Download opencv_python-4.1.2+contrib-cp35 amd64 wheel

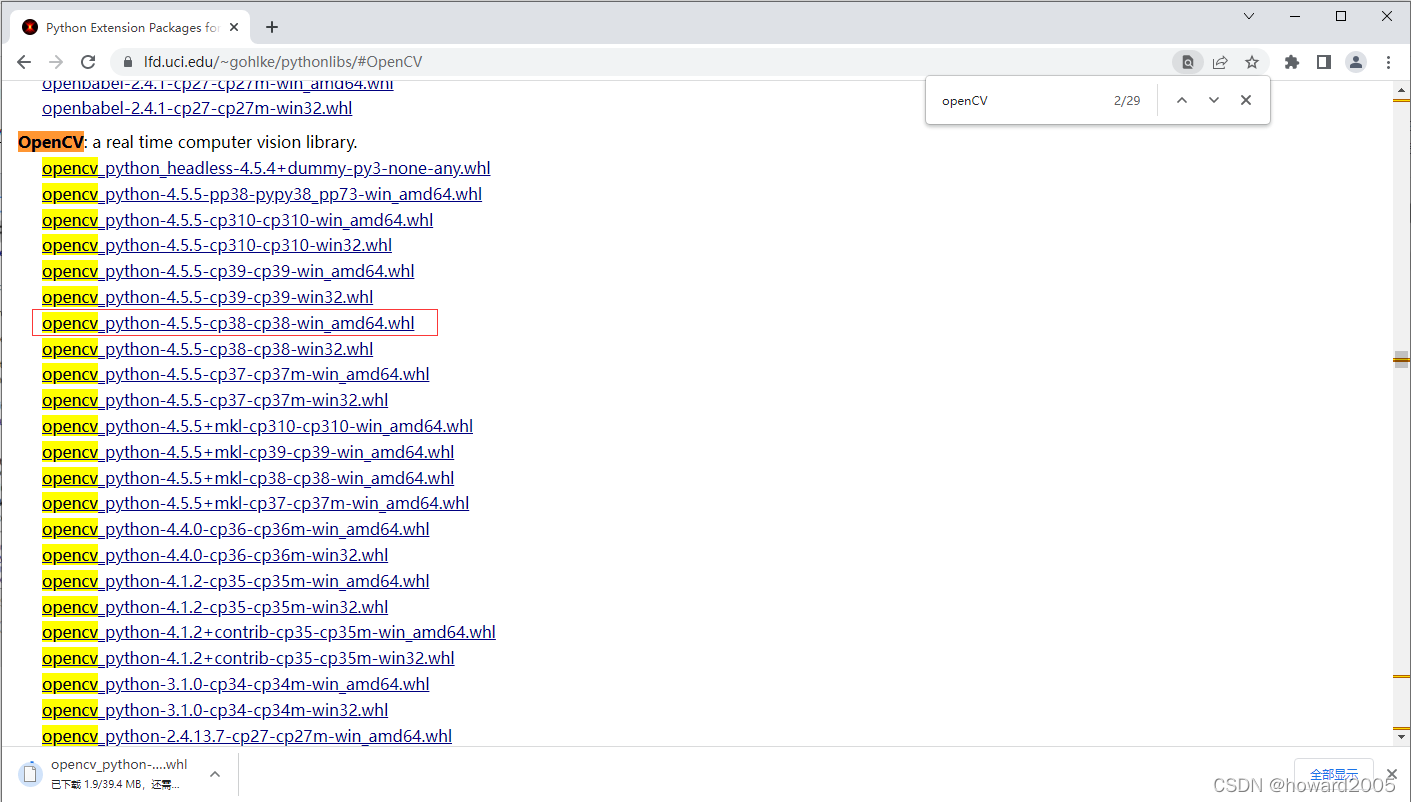pos(269,632)
